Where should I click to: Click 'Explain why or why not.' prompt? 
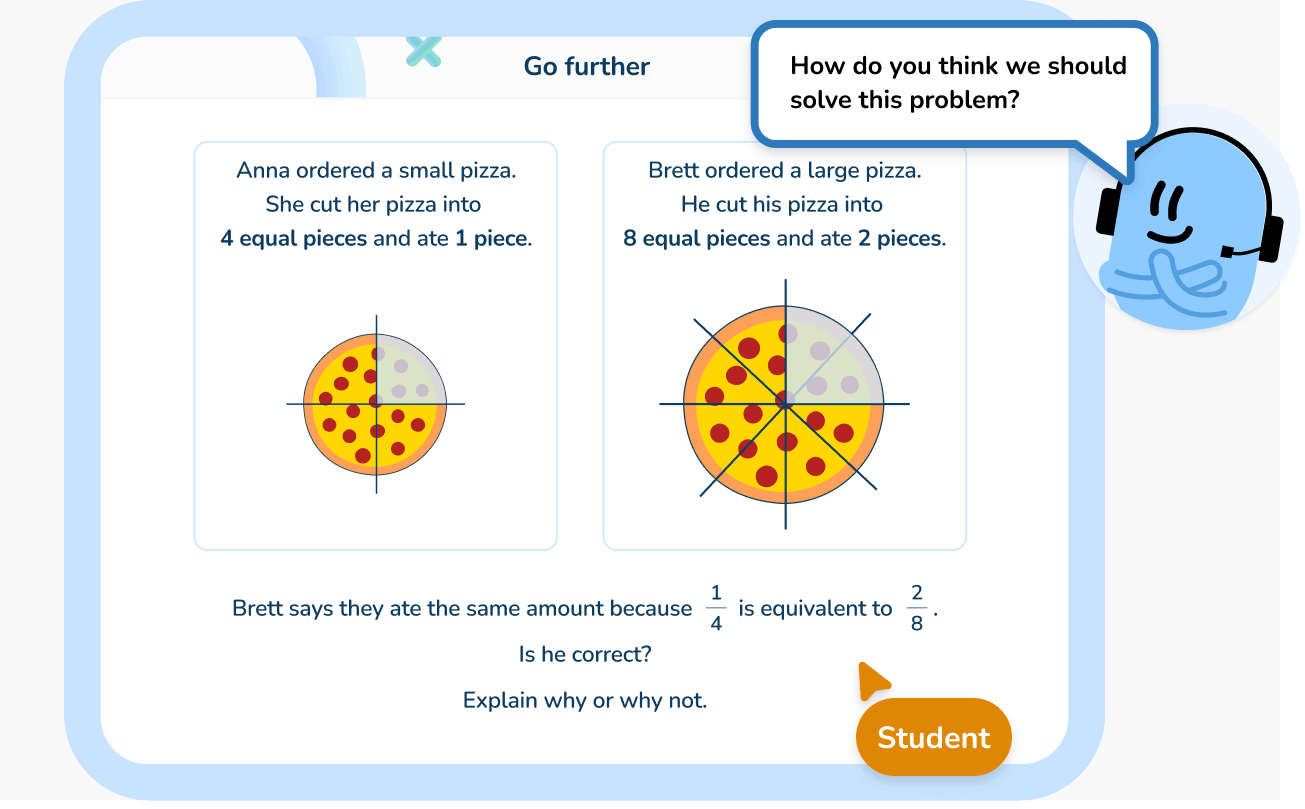(585, 700)
